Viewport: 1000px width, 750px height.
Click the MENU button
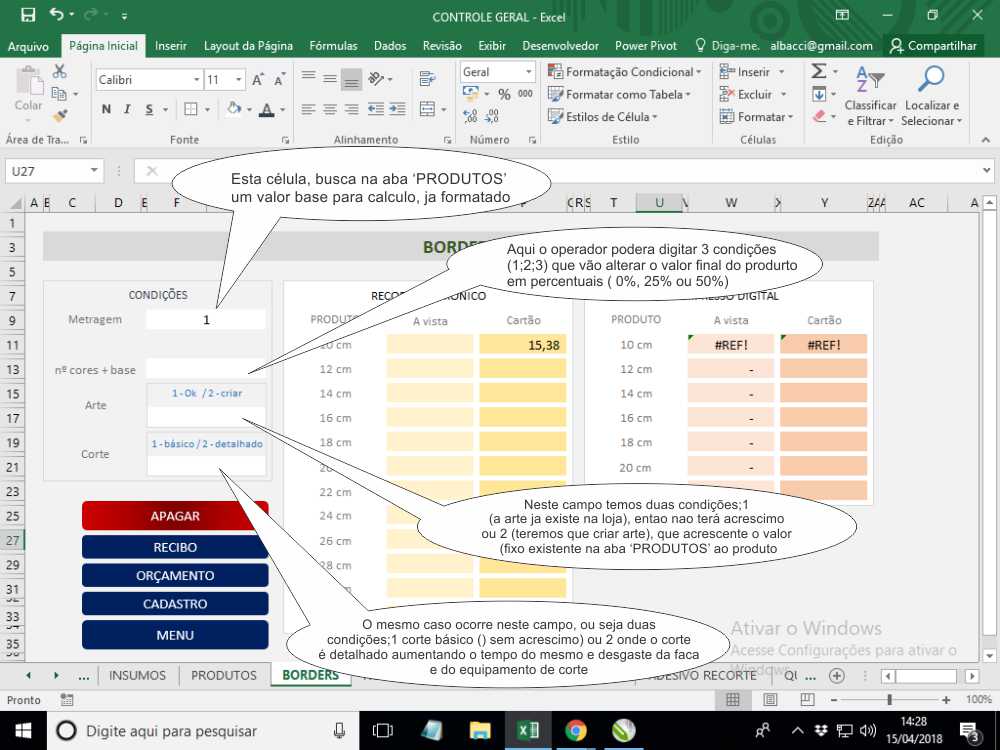[x=175, y=635]
